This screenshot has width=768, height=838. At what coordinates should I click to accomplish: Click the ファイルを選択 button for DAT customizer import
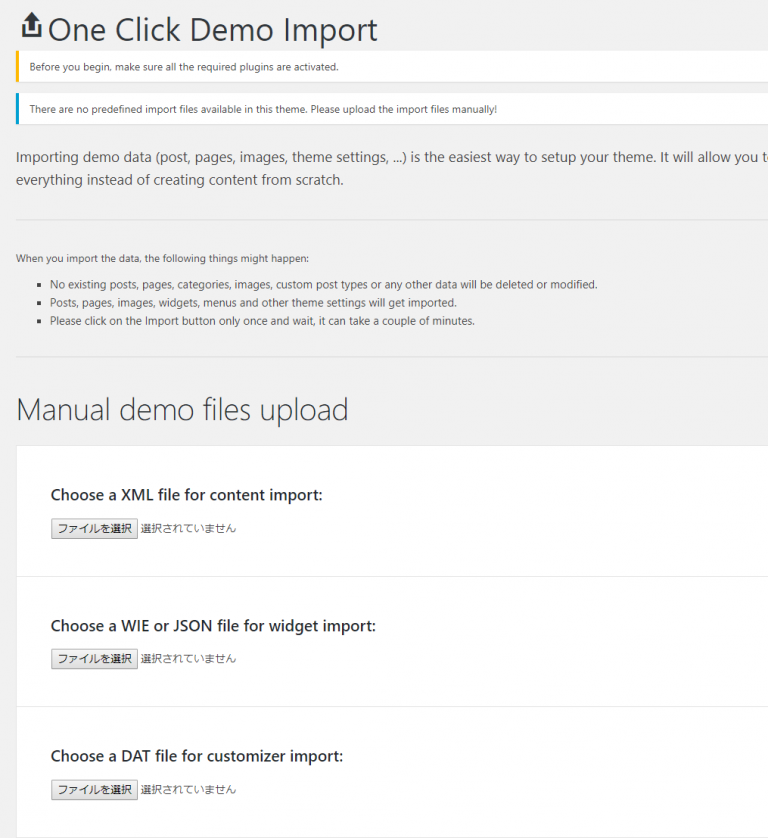[x=94, y=789]
